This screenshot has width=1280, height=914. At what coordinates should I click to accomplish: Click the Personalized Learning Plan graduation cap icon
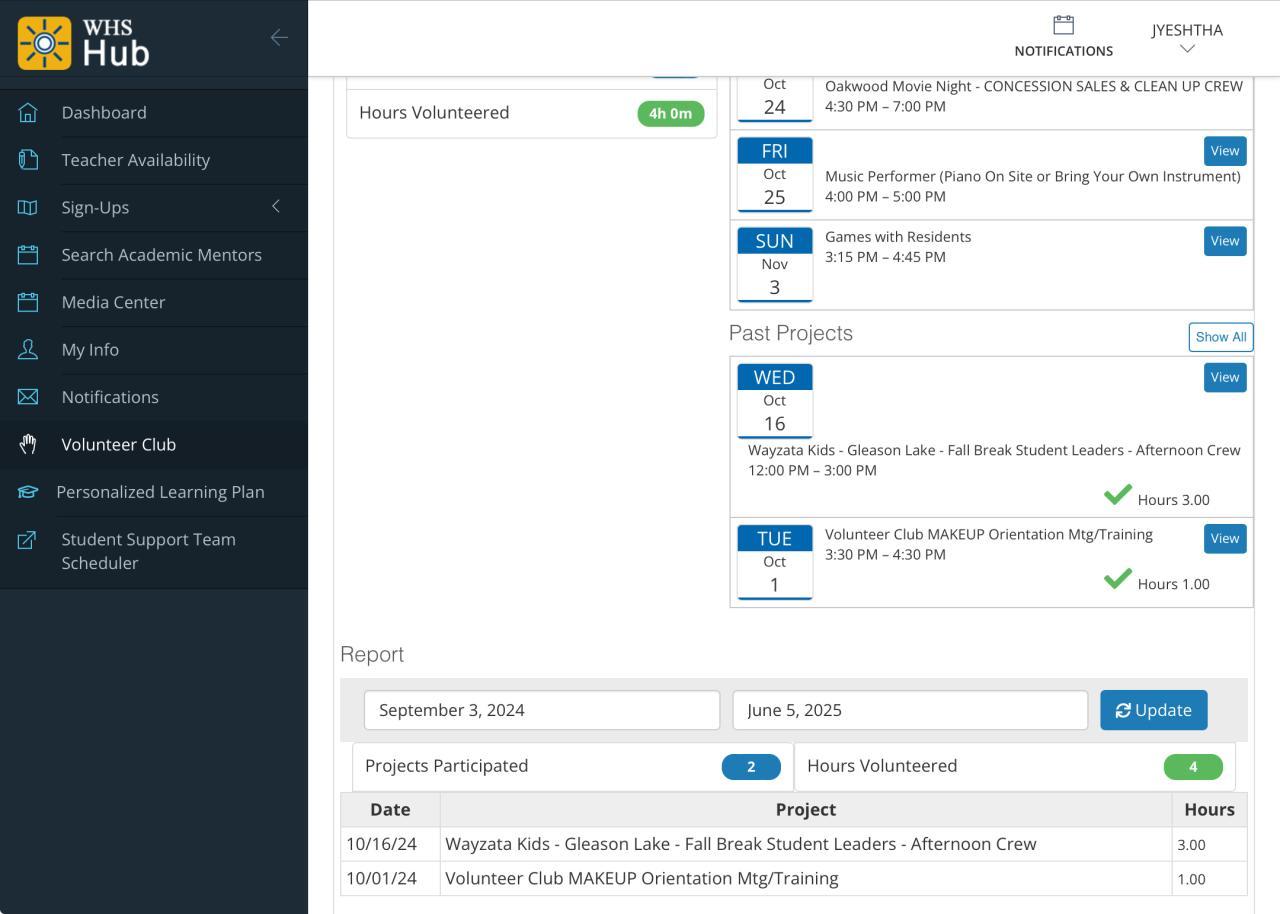click(x=27, y=492)
